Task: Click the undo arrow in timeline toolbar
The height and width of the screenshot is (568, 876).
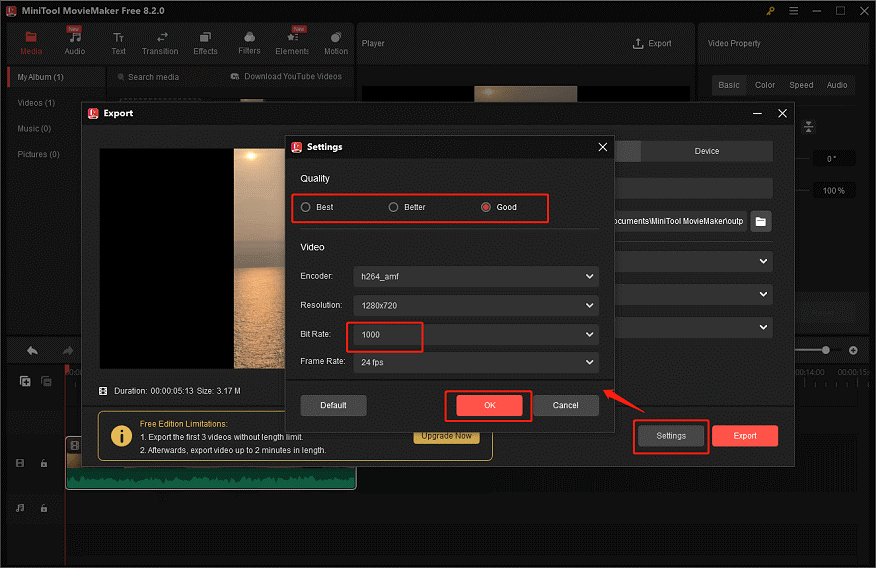Action: [x=32, y=350]
